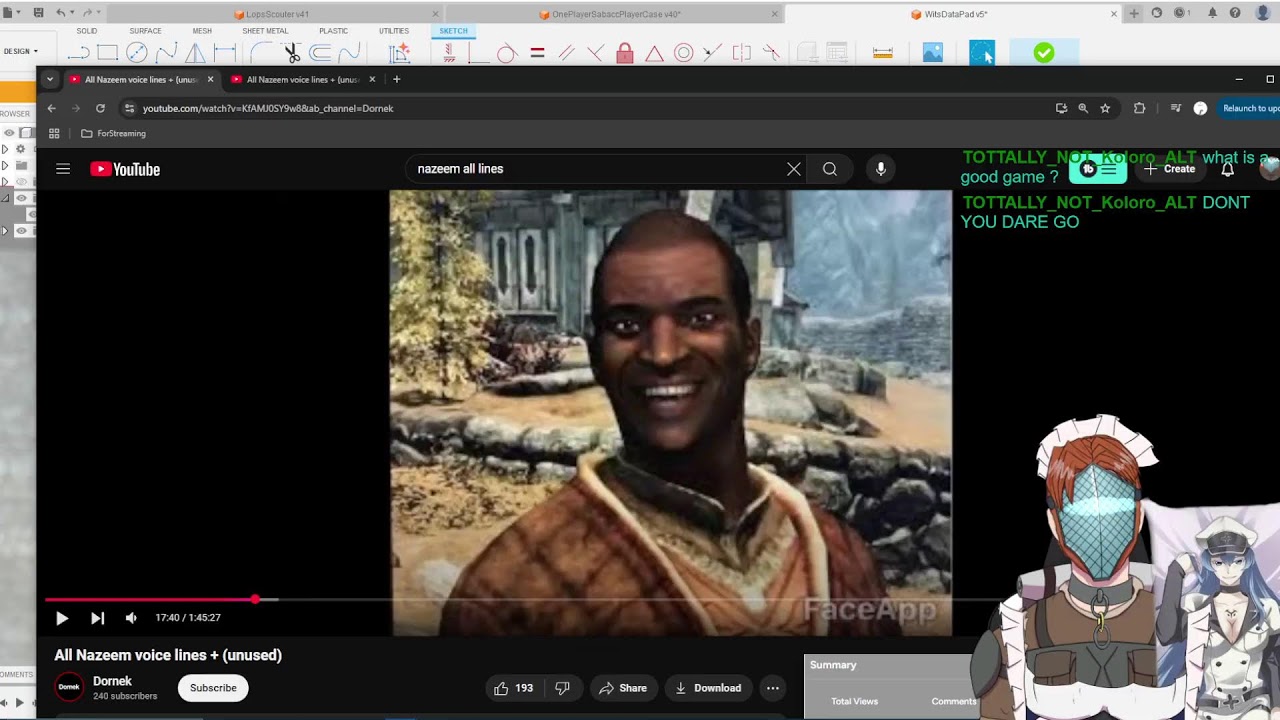
Task: Apply the Perpendicular constraint in Fusion toolbar
Action: pyautogui.click(x=596, y=53)
